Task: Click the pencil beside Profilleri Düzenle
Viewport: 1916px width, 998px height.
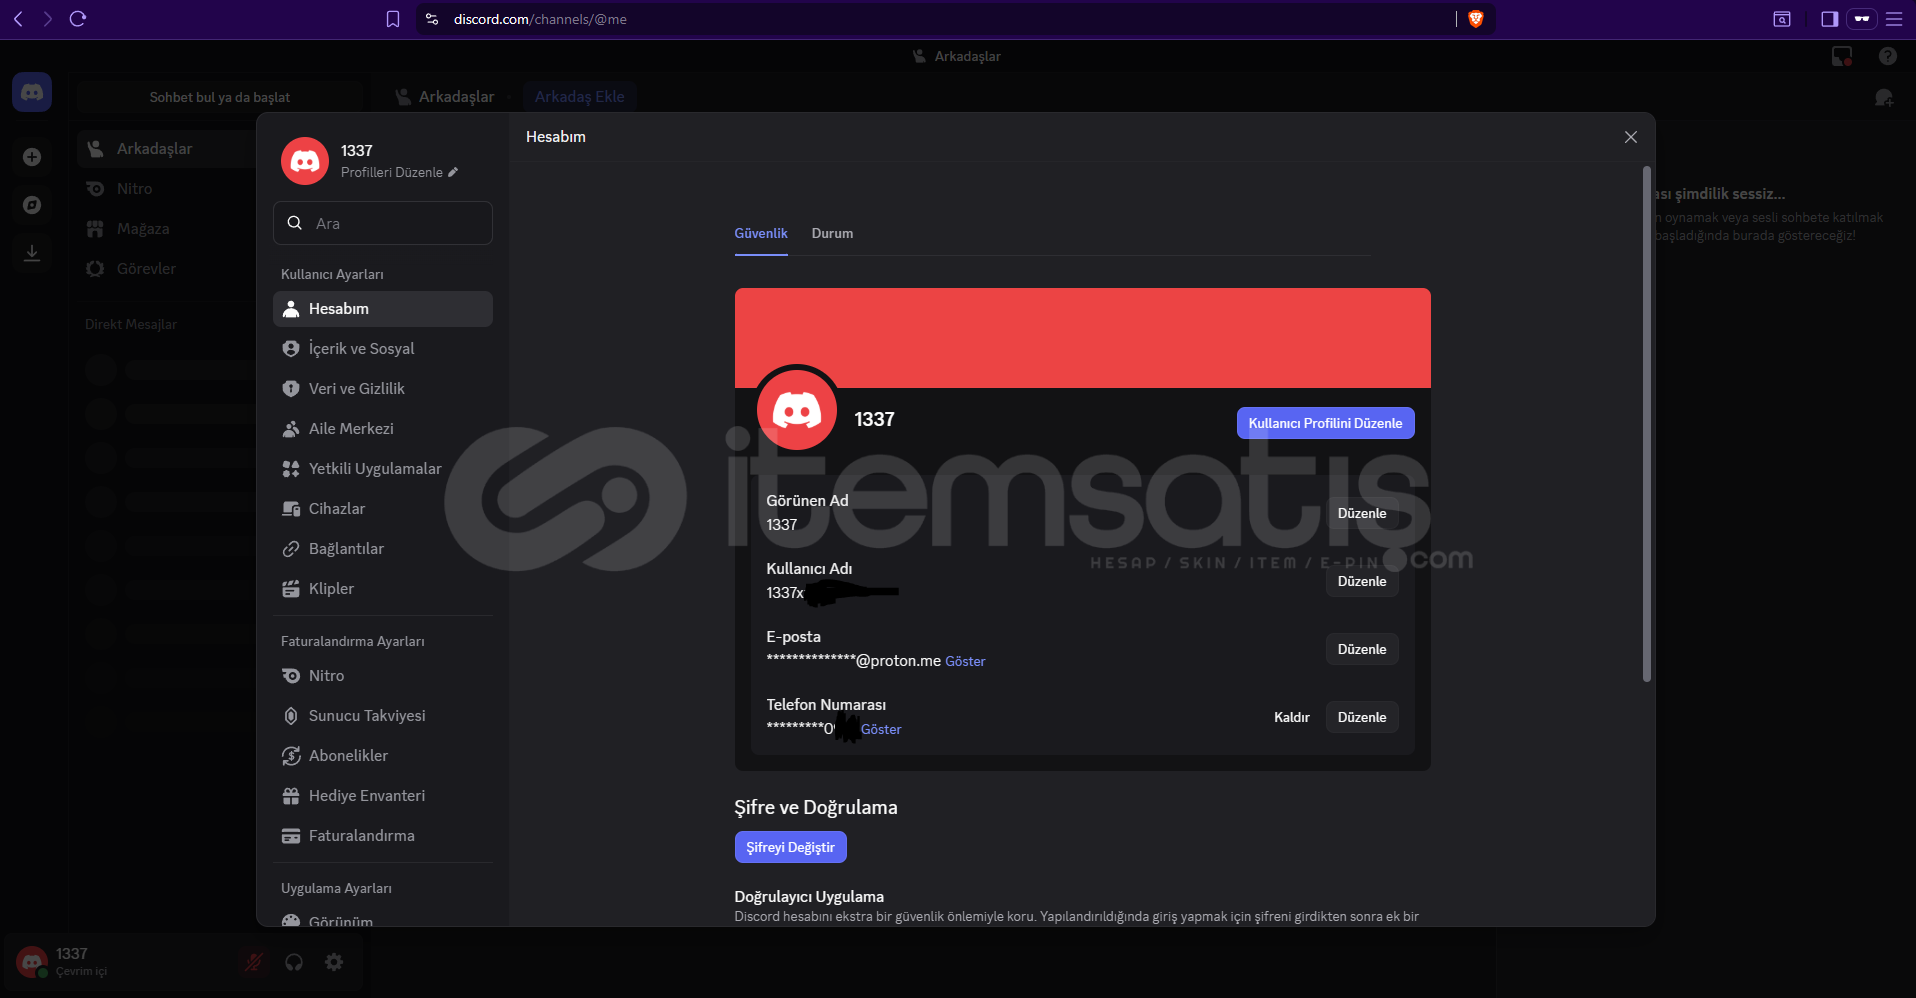Action: [453, 172]
